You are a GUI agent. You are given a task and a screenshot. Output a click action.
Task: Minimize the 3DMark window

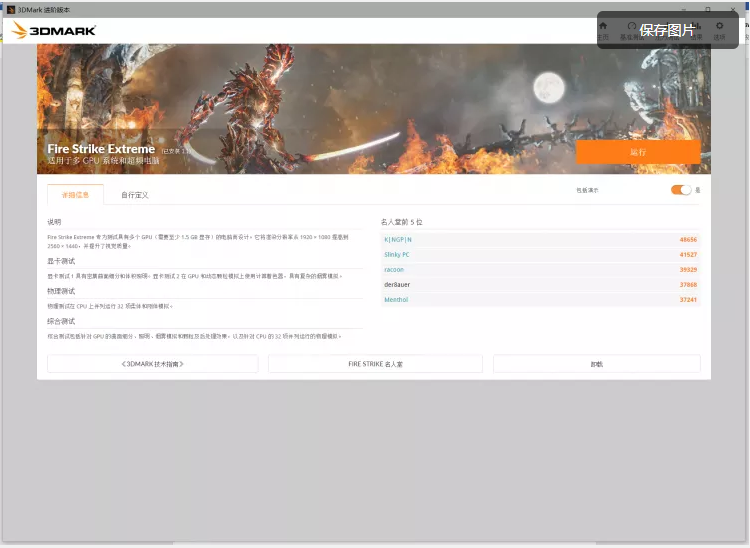pos(684,10)
